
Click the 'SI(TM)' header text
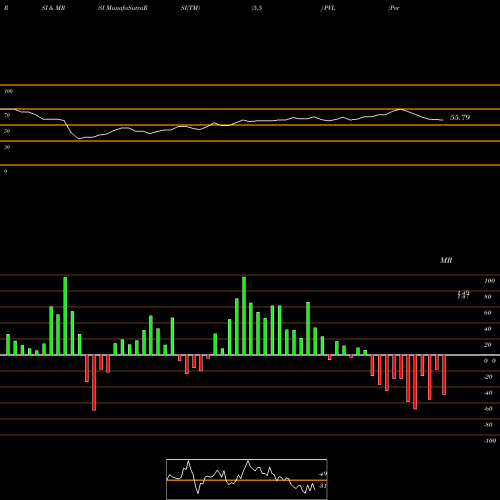pos(190,8)
